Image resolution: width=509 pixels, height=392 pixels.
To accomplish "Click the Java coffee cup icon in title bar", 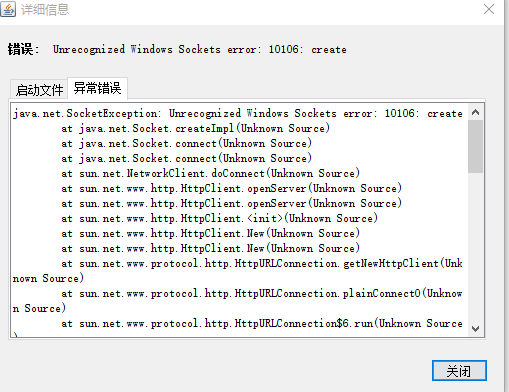I will coord(8,9).
